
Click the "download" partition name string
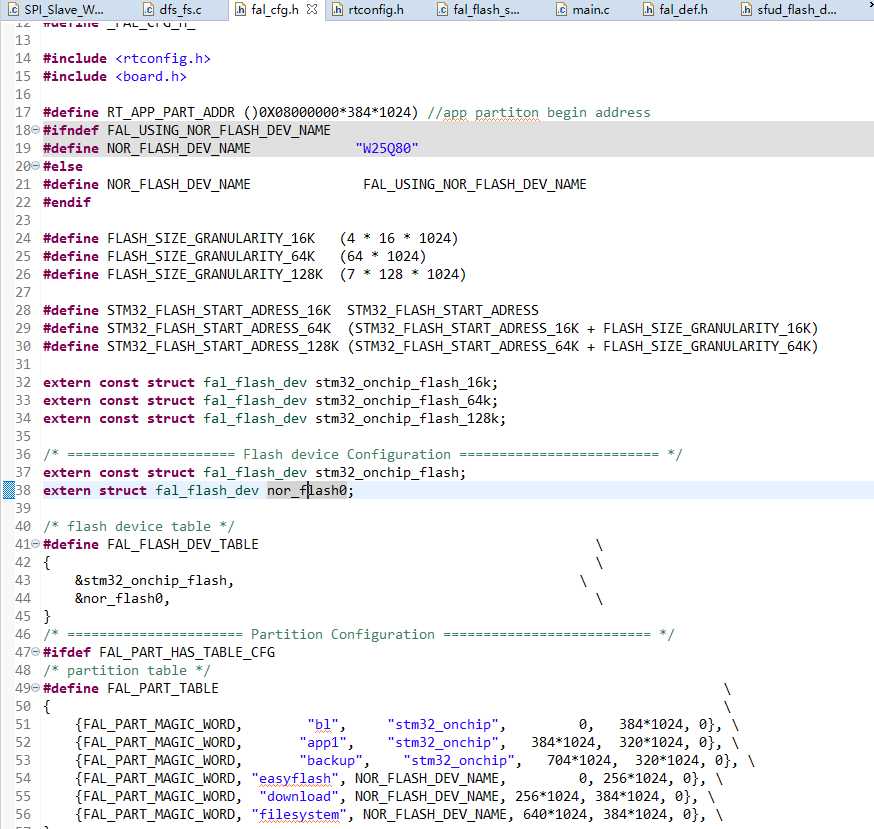point(299,796)
